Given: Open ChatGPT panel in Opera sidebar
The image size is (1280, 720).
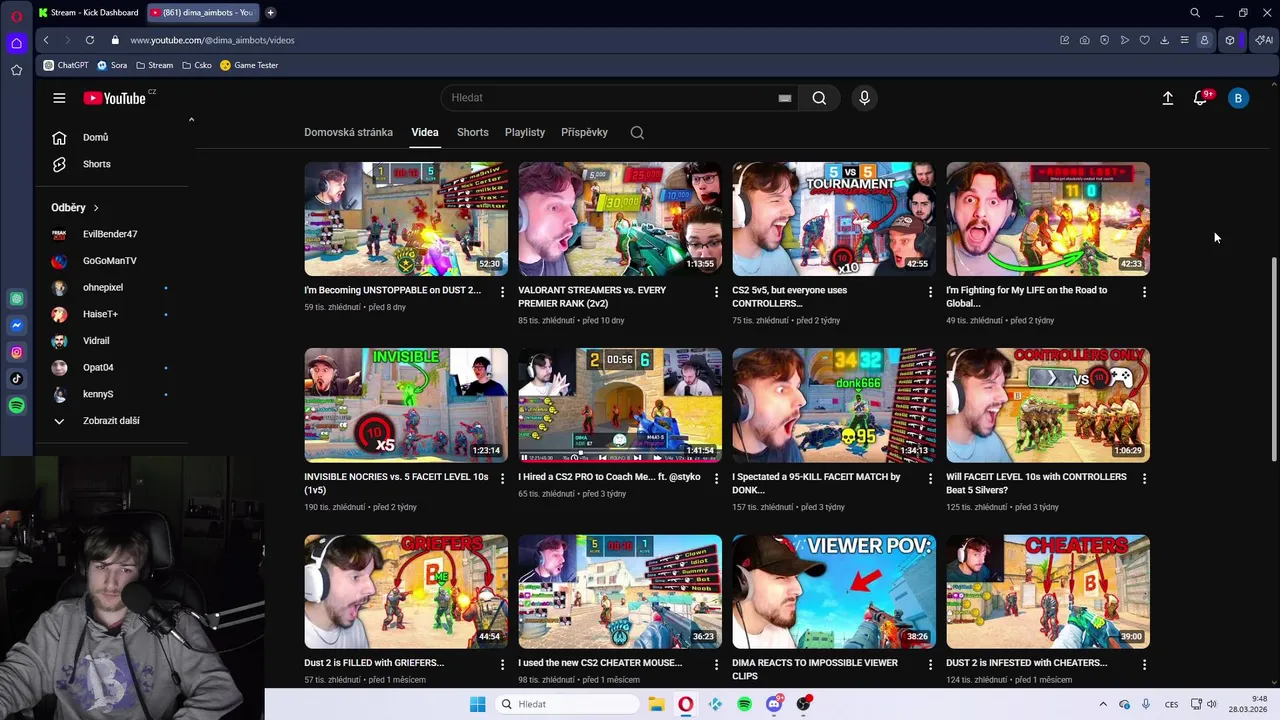Looking at the screenshot, I should coord(16,298).
